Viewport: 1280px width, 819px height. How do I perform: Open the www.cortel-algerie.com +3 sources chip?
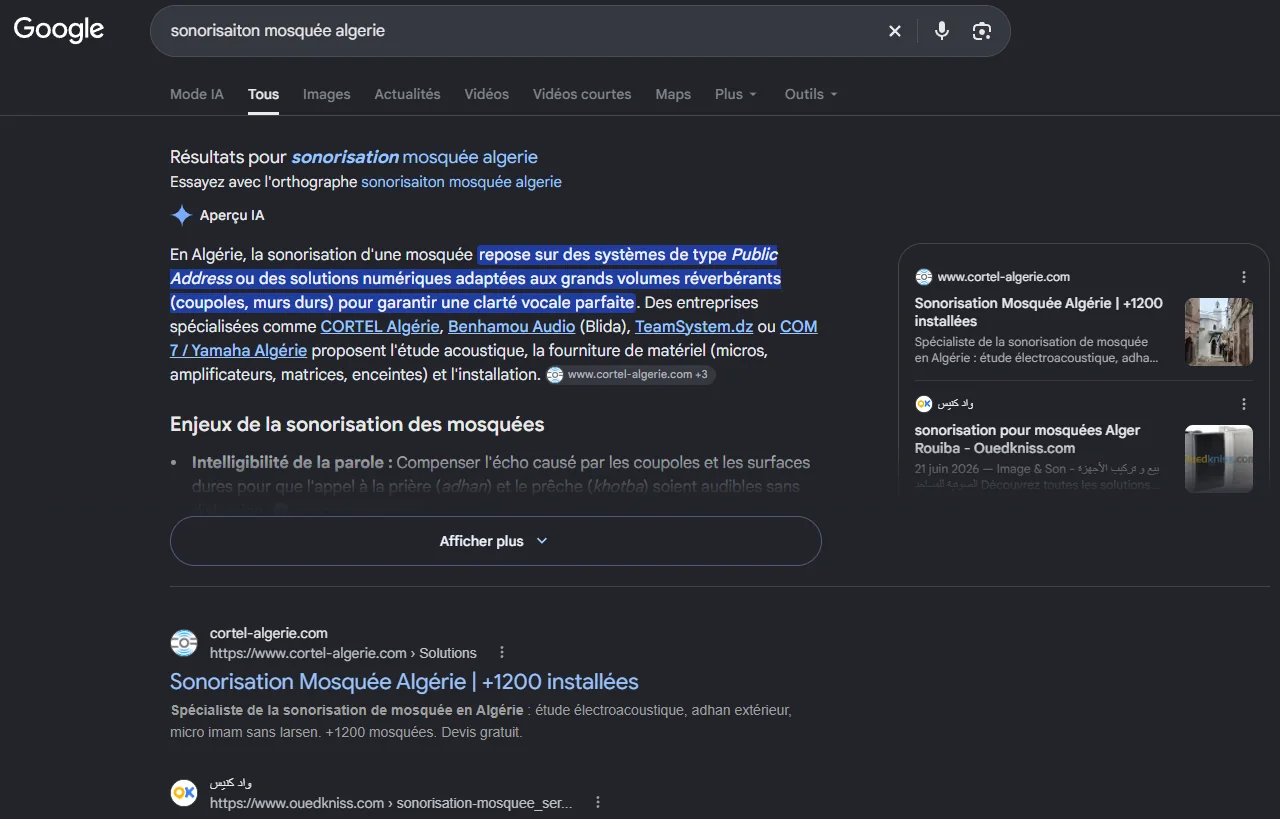631,375
